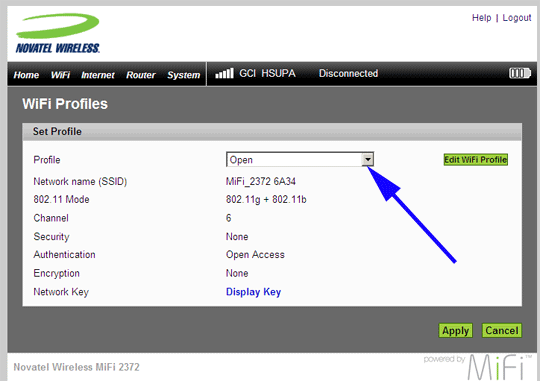
Task: Click the Network Key label
Action: 61,292
